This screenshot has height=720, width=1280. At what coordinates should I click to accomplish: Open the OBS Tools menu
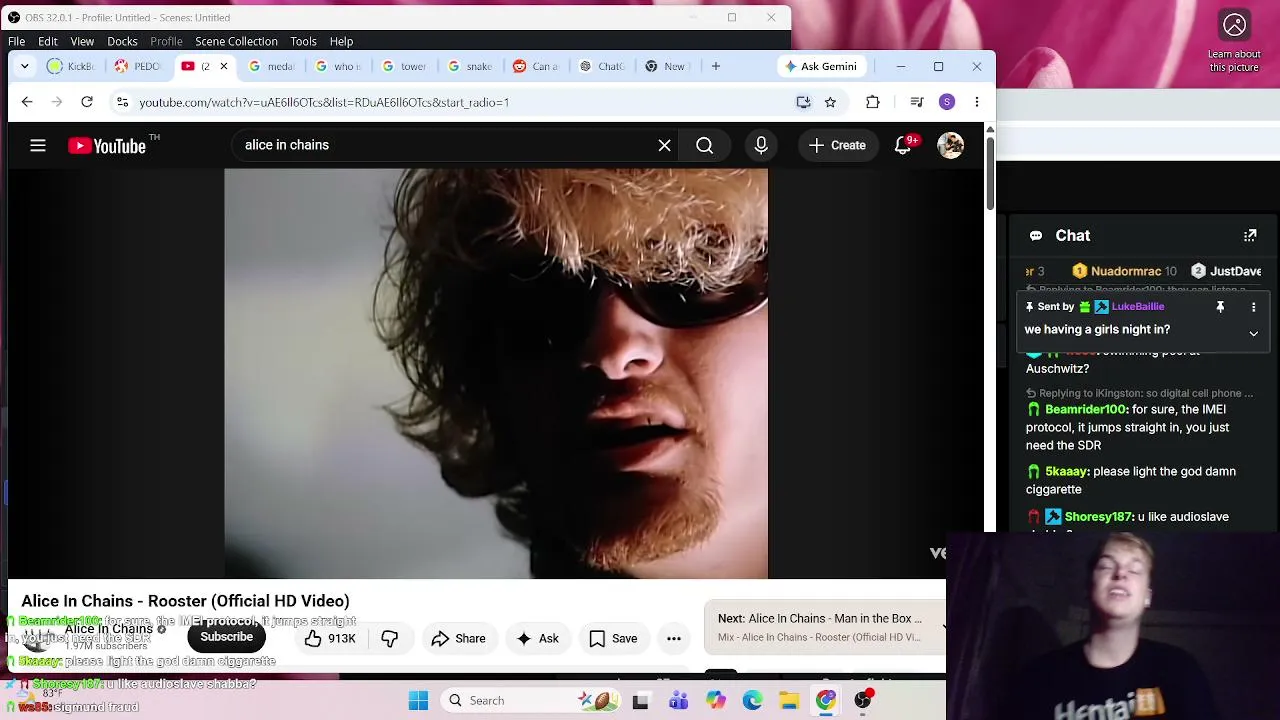[x=303, y=41]
